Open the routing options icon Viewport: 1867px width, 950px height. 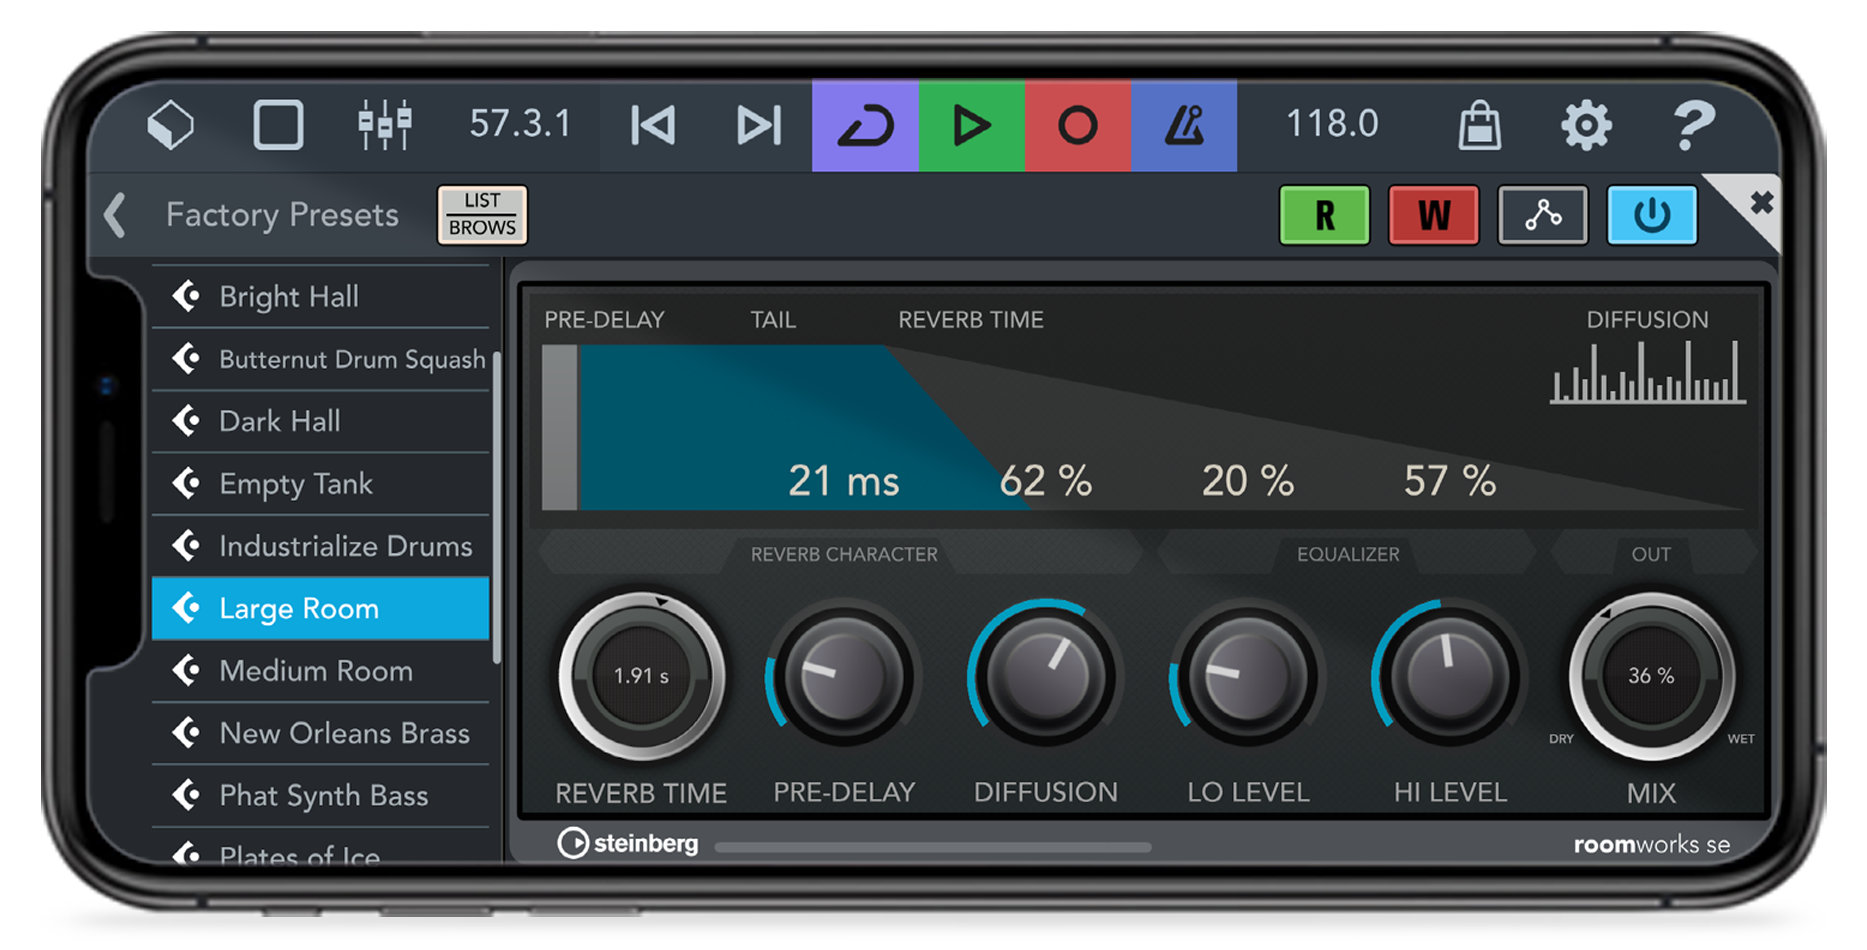pos(1542,214)
